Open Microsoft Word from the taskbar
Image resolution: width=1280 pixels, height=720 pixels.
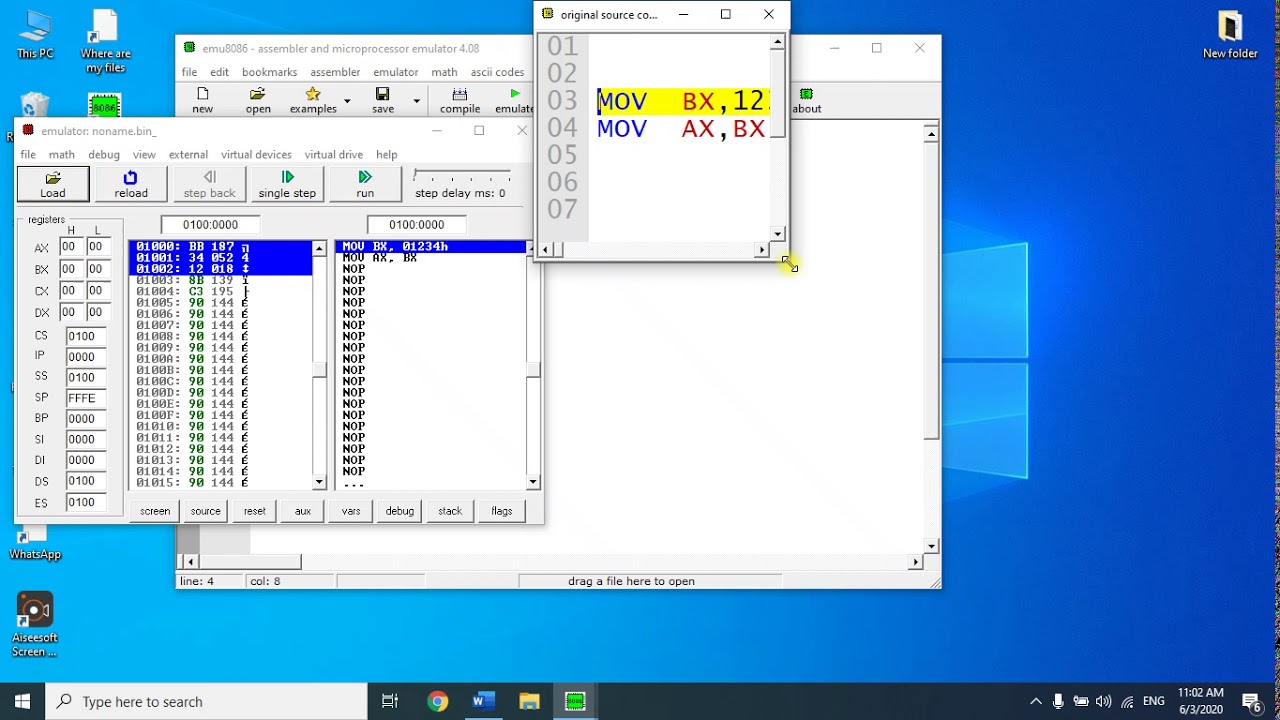[x=483, y=702]
